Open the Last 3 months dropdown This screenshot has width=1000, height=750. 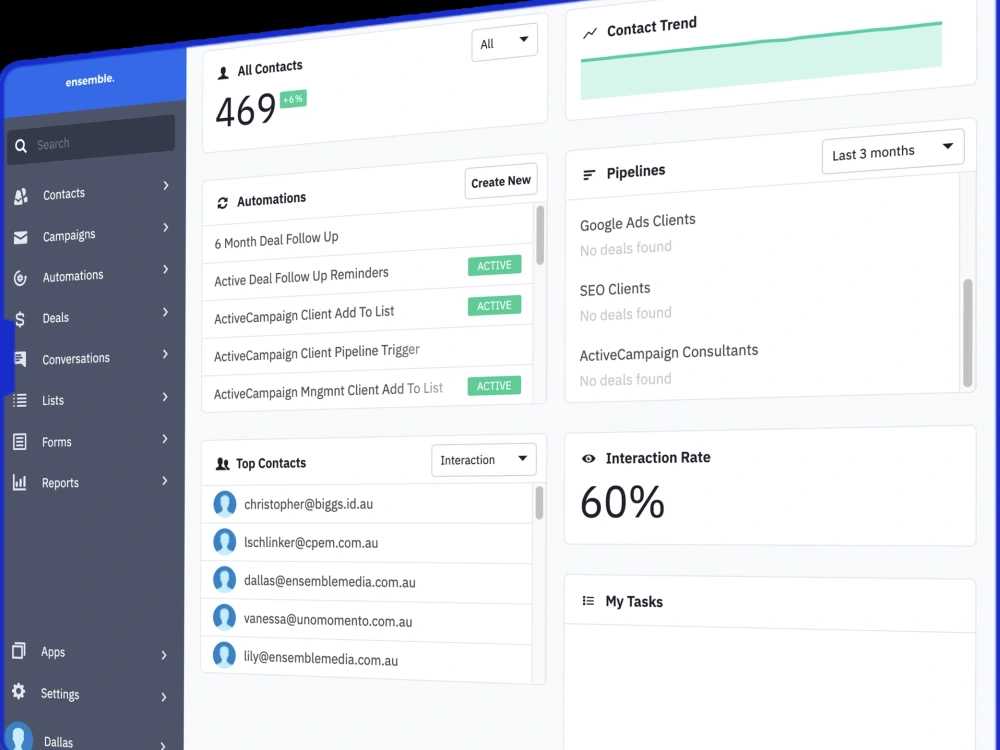coord(893,152)
